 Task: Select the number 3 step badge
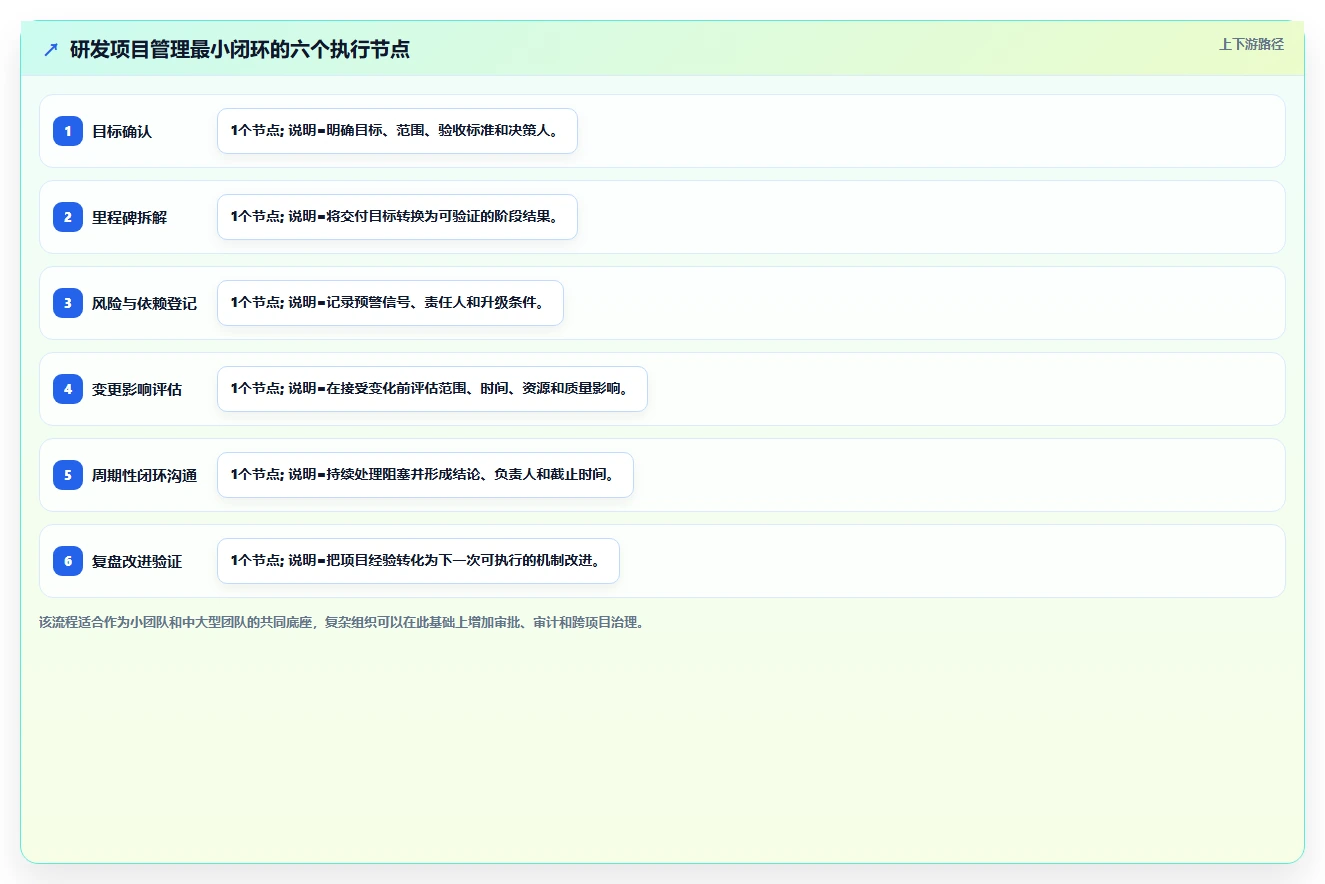68,303
